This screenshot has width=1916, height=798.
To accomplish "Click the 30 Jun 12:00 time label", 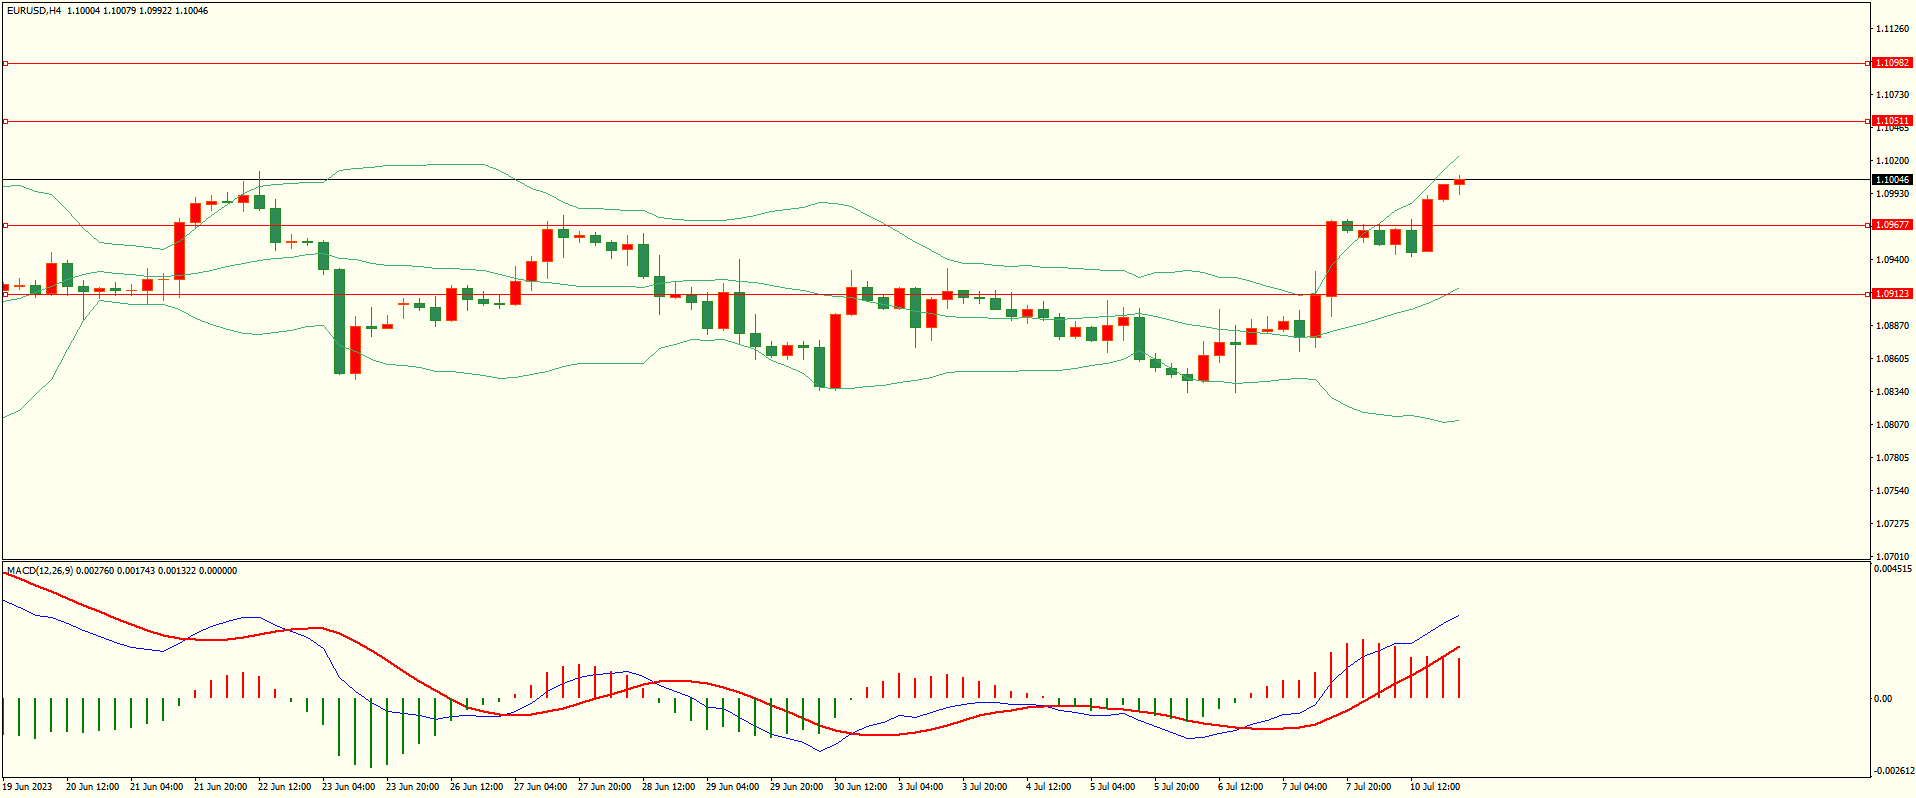I will (860, 787).
